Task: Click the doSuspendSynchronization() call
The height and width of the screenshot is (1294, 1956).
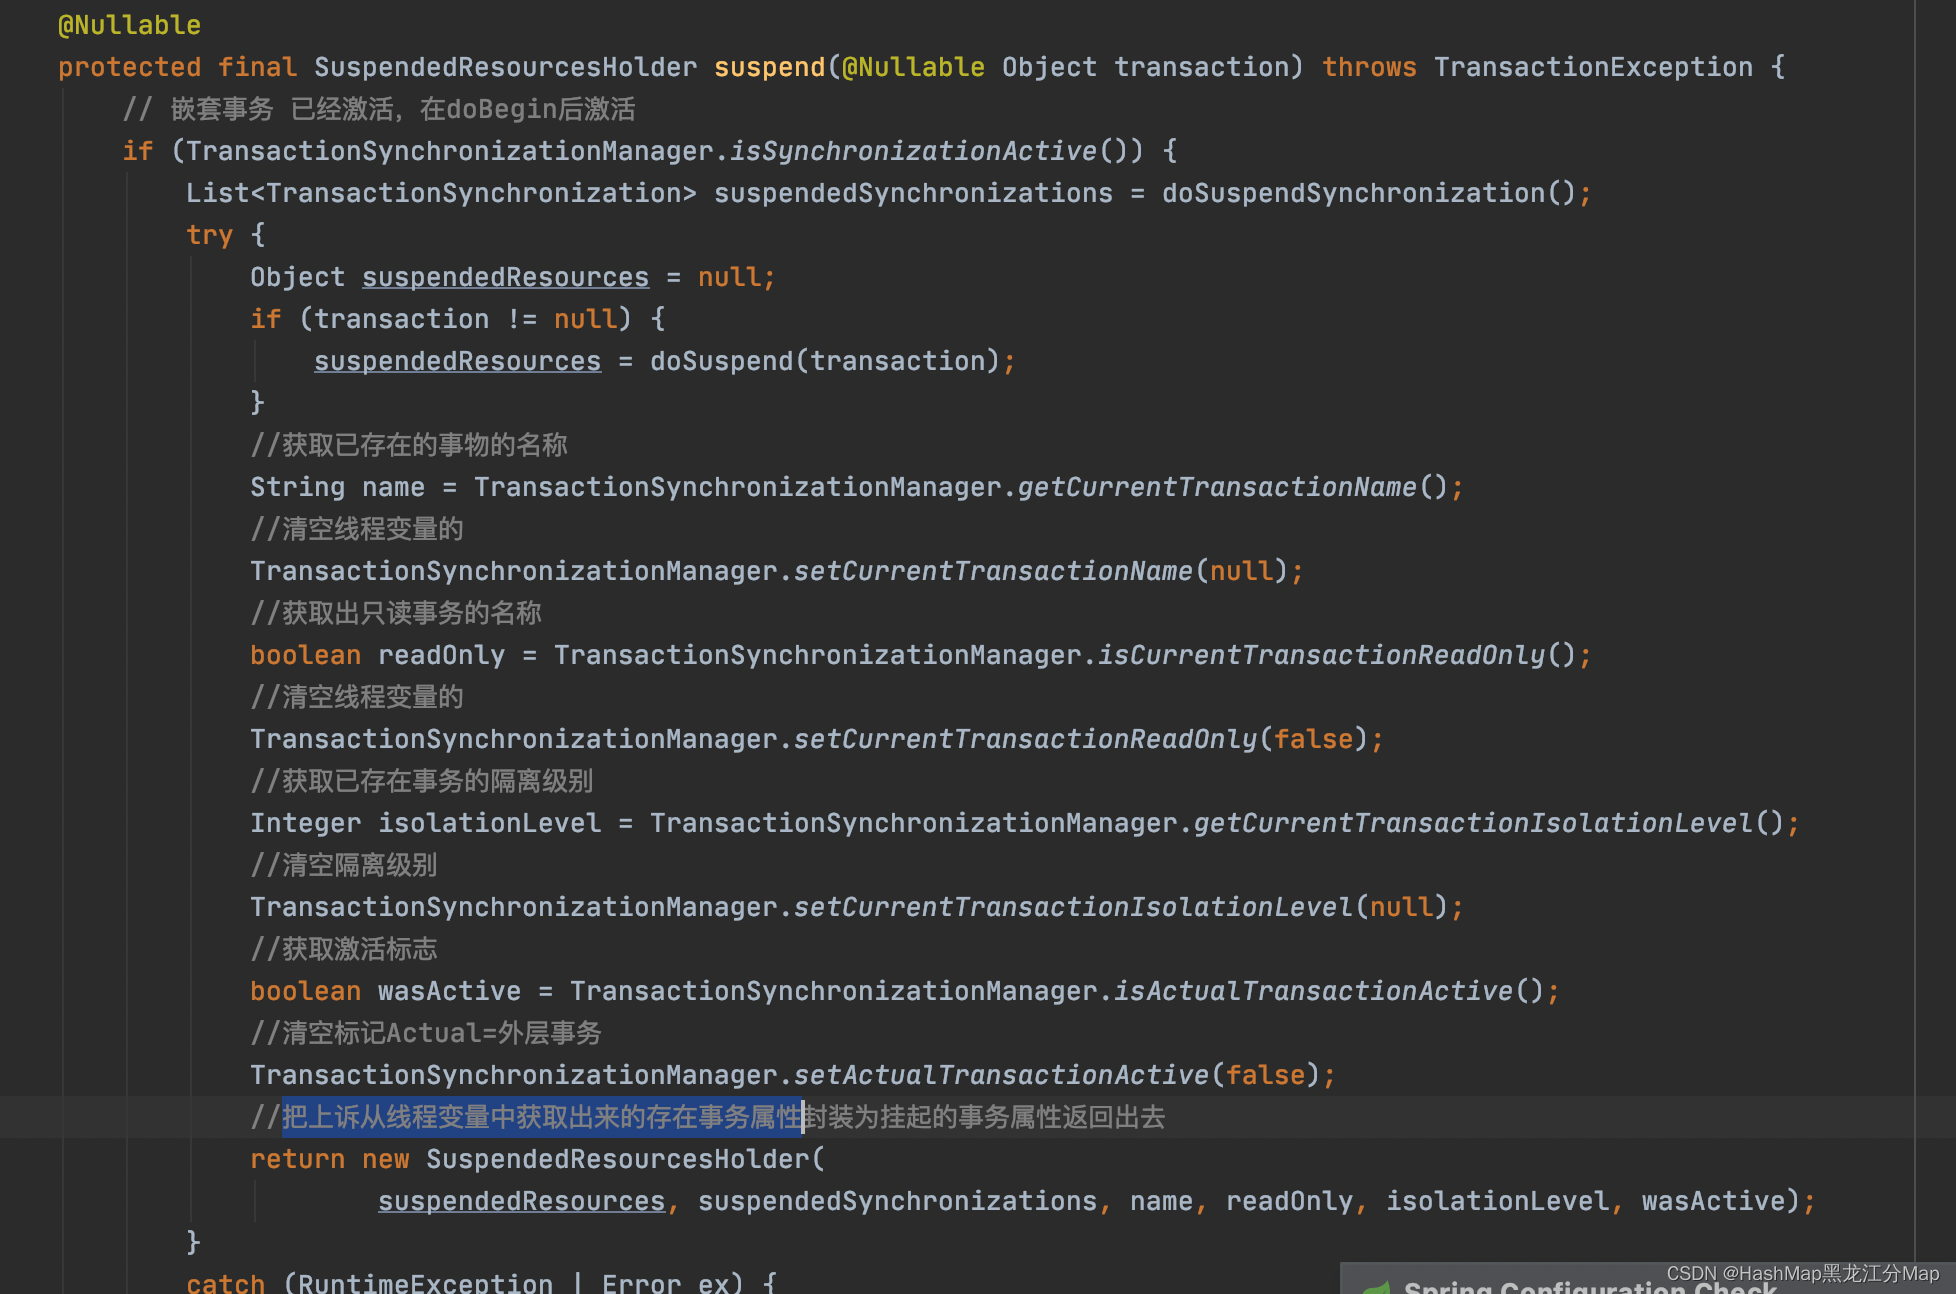Action: (x=1369, y=193)
